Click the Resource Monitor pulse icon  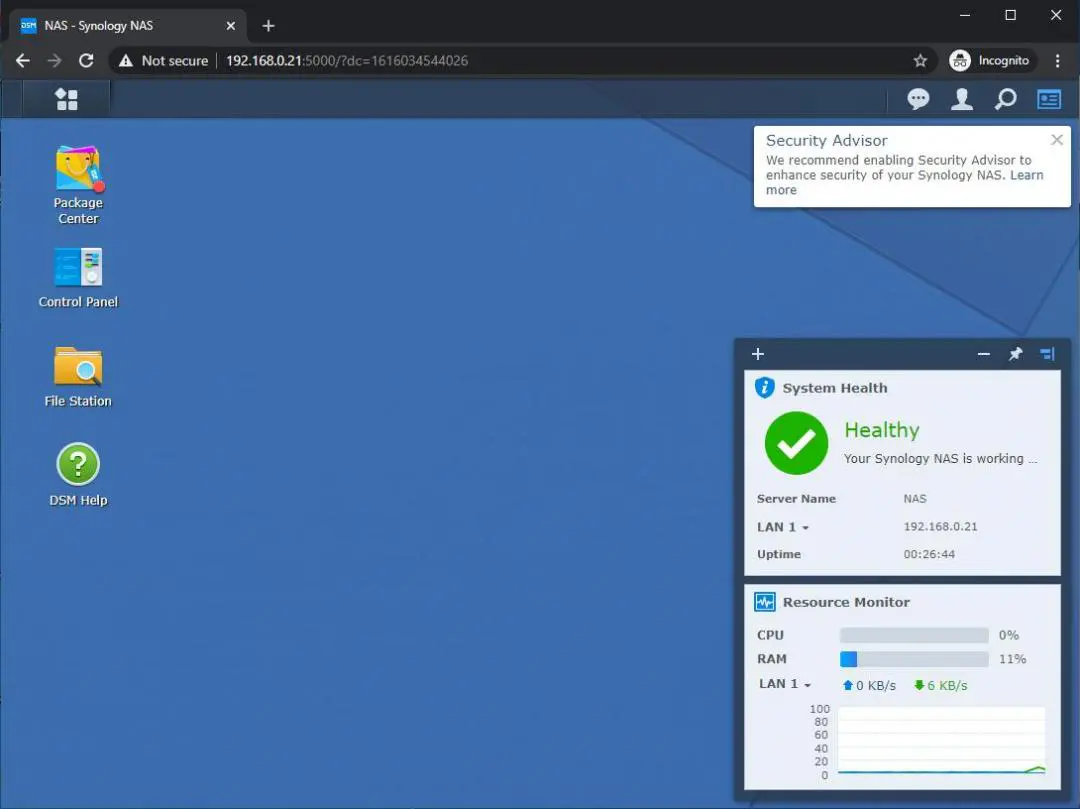tap(765, 602)
